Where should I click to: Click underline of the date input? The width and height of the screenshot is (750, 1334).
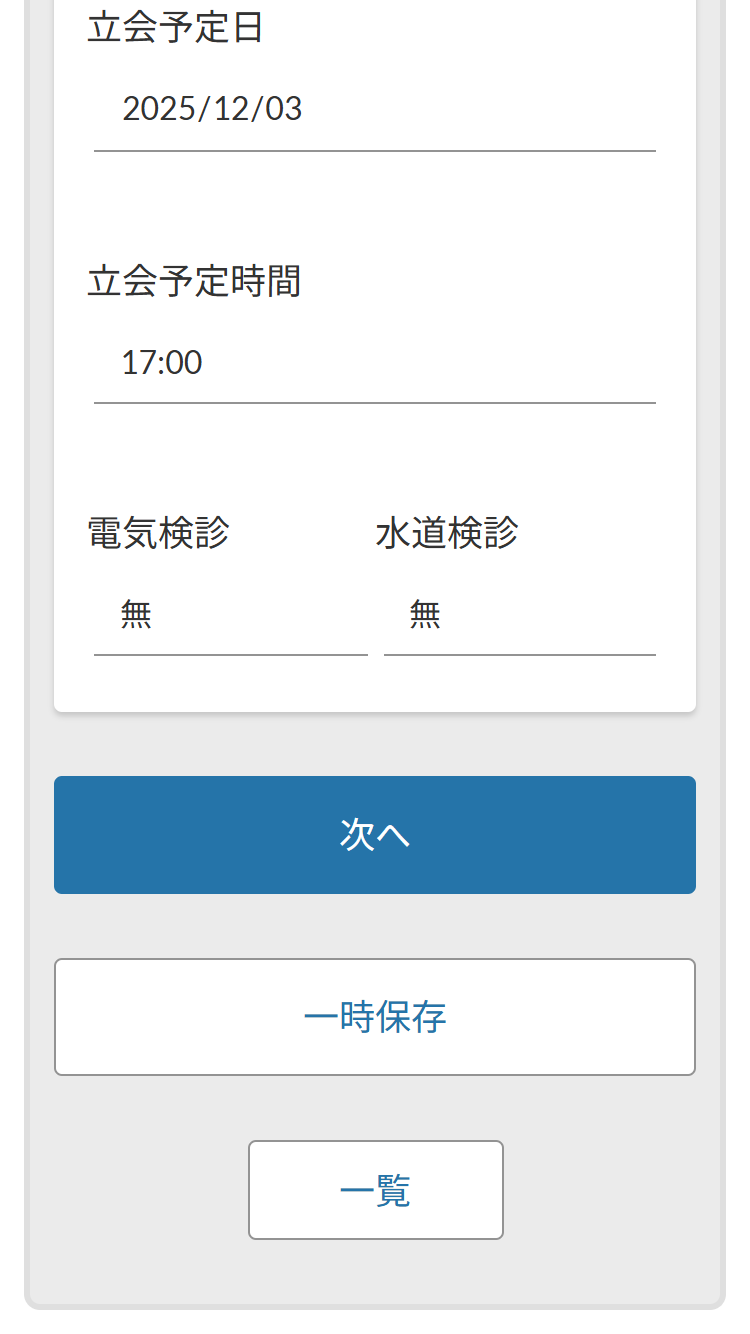coord(374,151)
